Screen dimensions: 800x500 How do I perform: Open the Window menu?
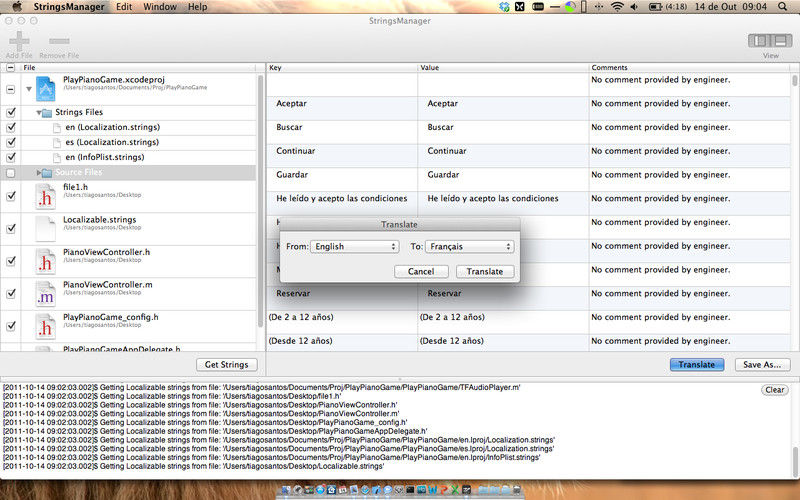pos(160,7)
